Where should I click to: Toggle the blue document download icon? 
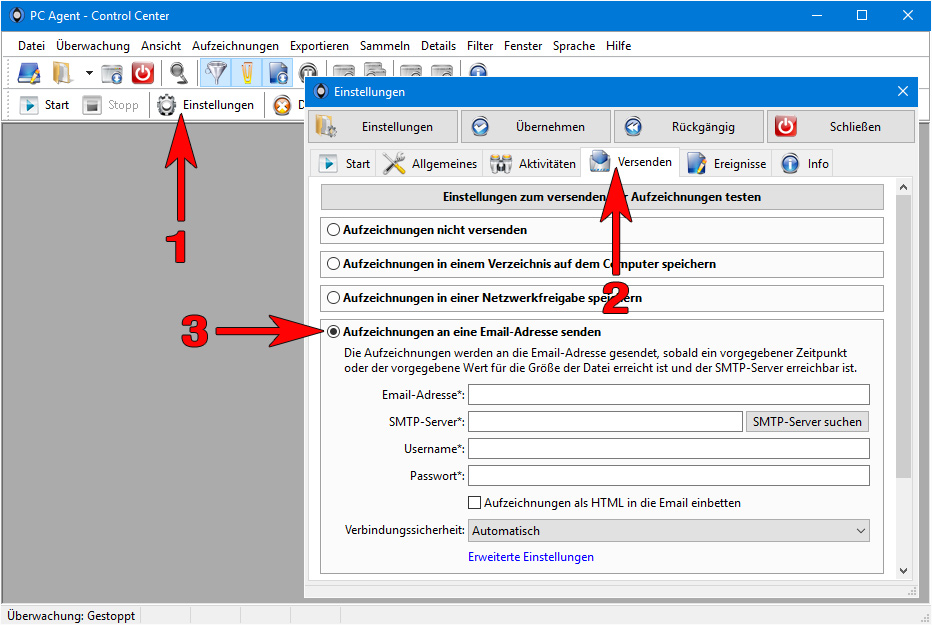click(277, 73)
